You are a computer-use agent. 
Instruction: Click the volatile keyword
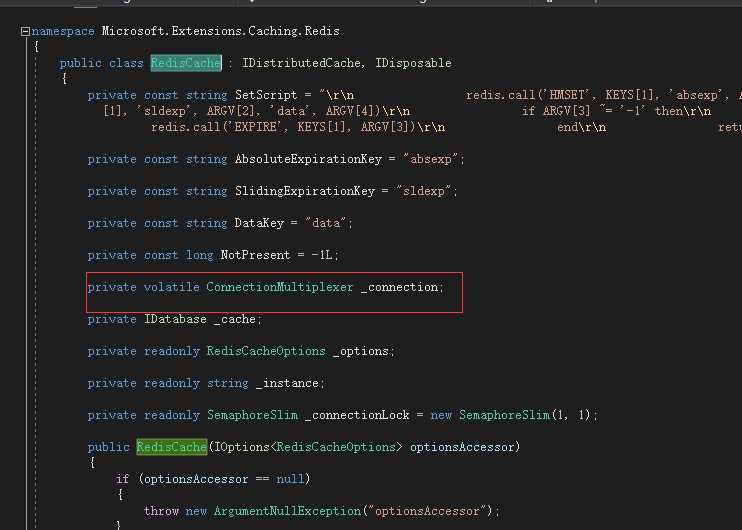click(x=171, y=287)
